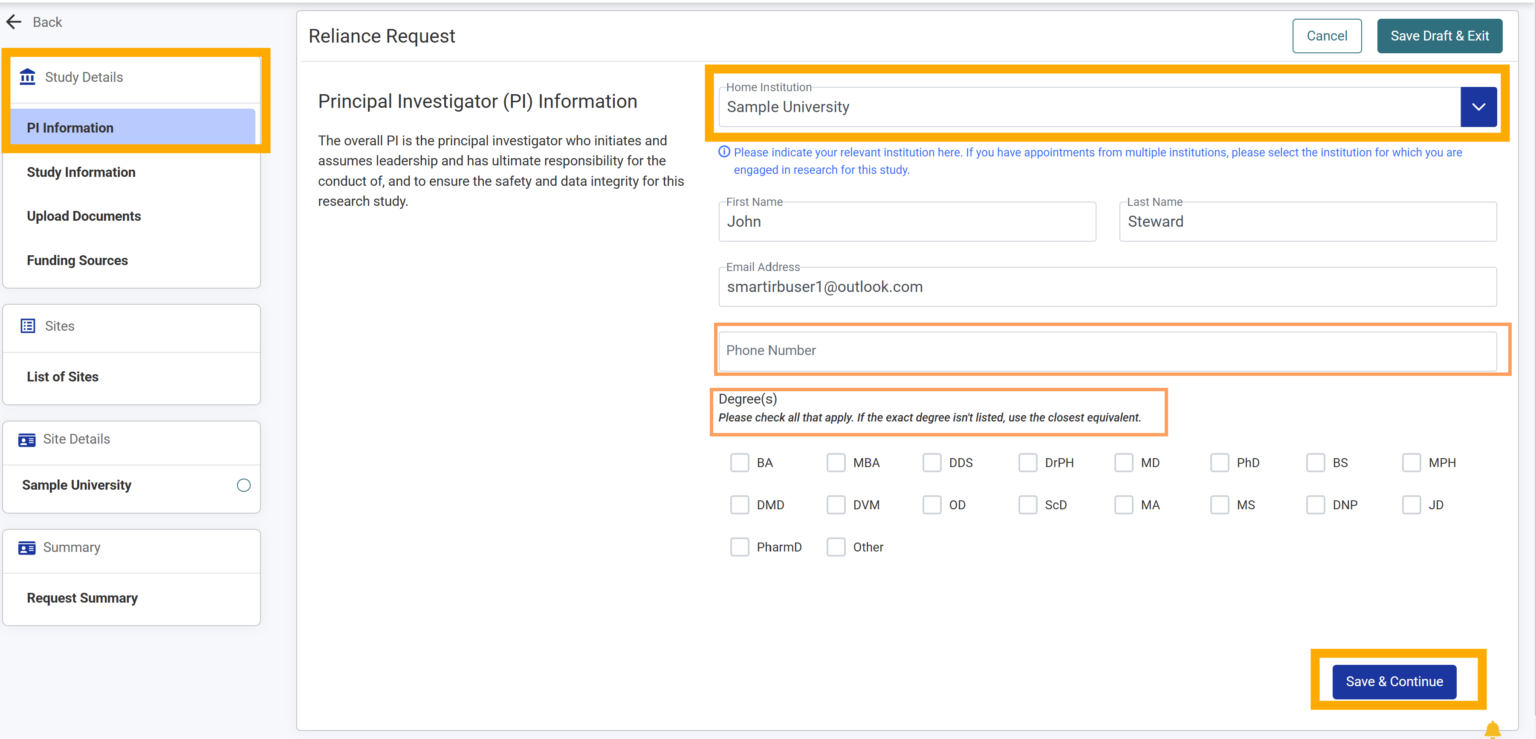
Task: Enable the Other degree checkbox
Action: (836, 546)
